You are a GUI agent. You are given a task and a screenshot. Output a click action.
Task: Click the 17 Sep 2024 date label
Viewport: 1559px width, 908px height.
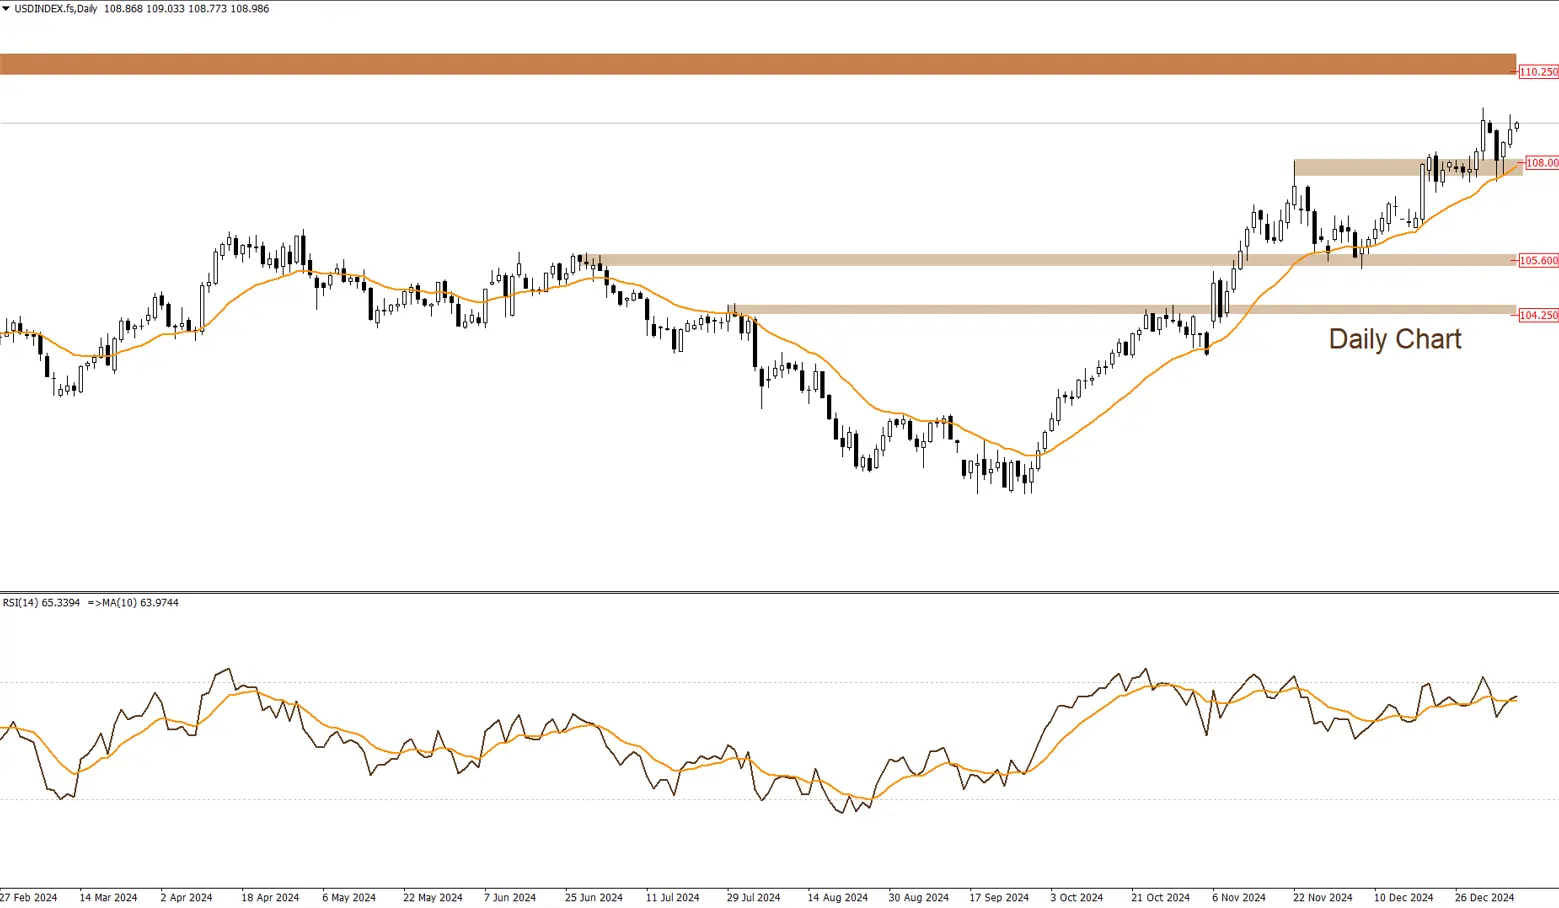coord(998,897)
